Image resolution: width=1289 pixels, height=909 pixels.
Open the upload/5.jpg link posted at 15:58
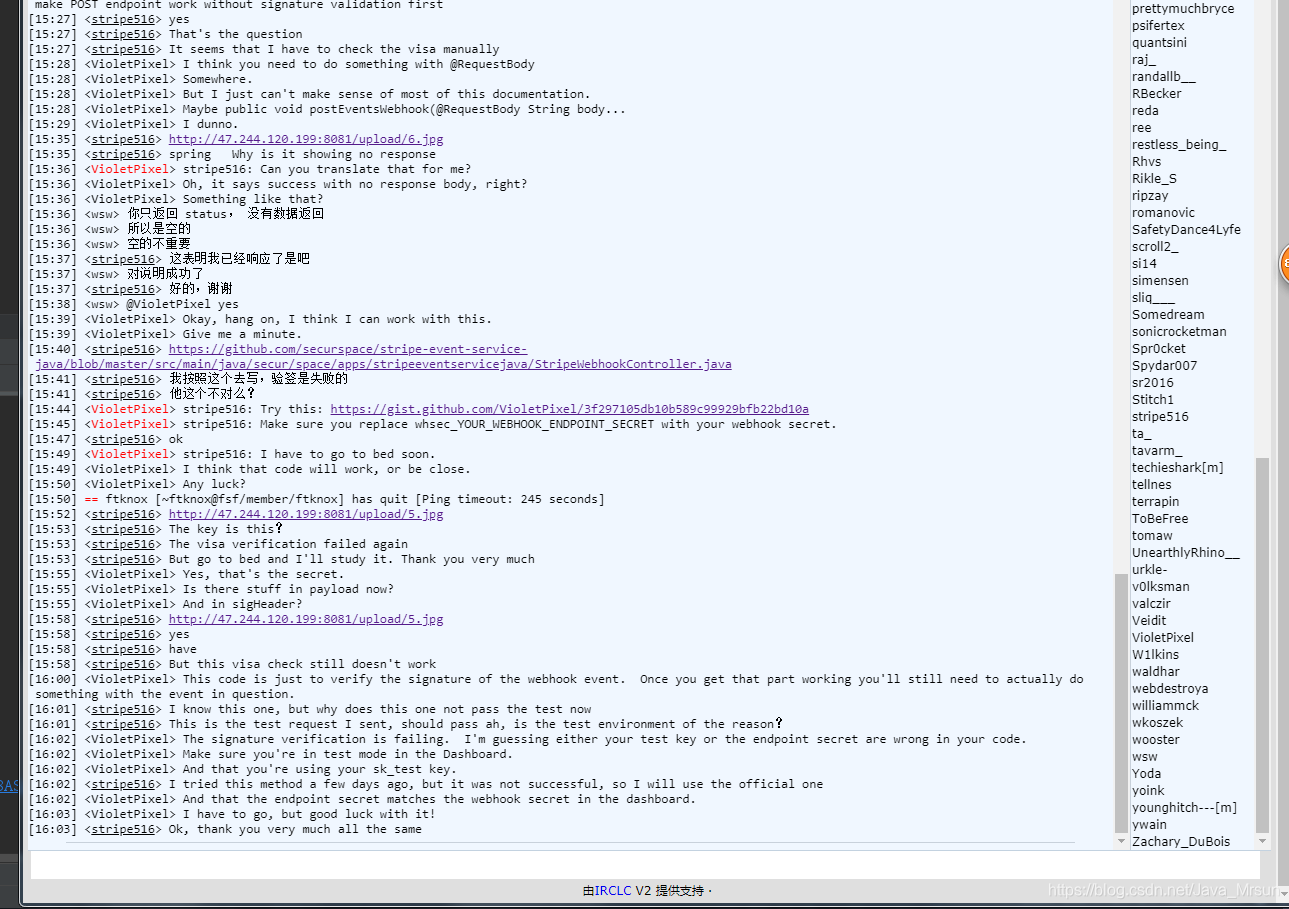point(306,619)
